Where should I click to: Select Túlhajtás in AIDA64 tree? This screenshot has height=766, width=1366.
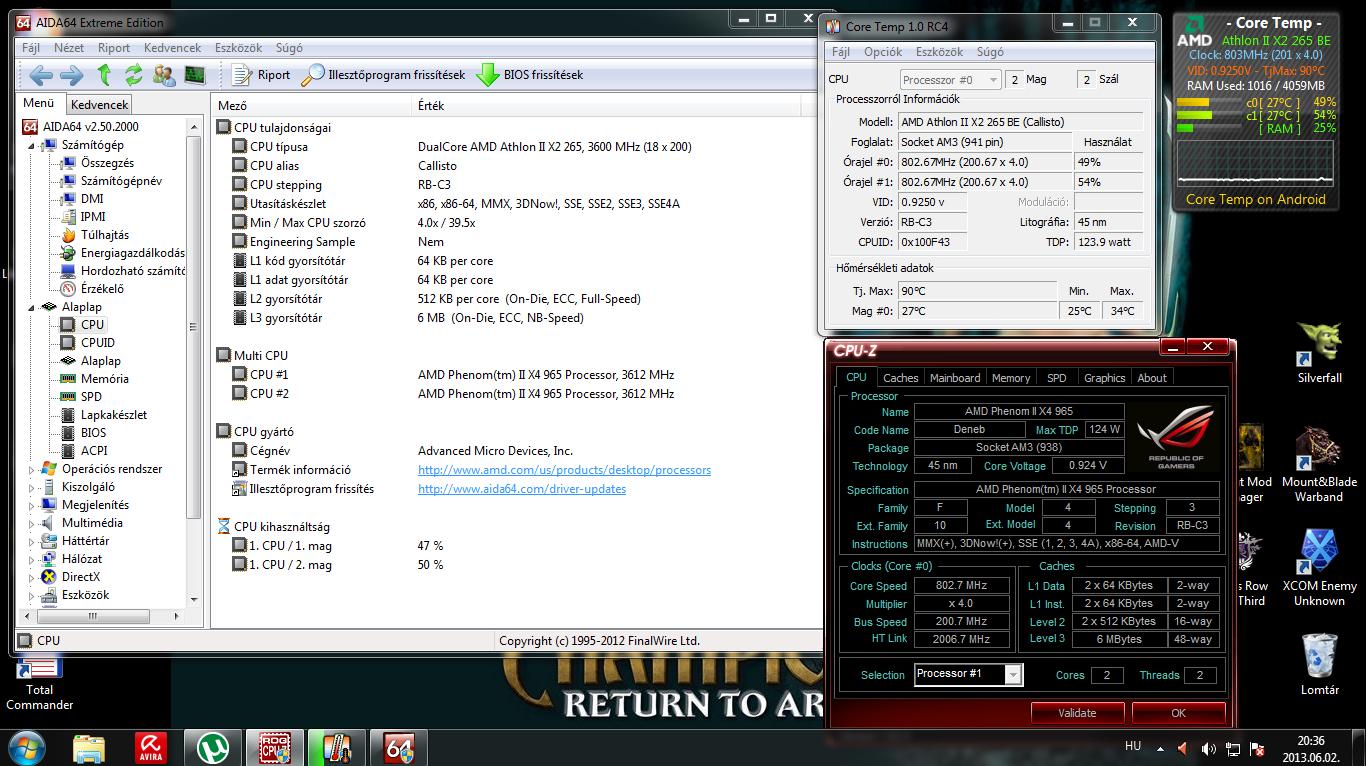coord(105,235)
